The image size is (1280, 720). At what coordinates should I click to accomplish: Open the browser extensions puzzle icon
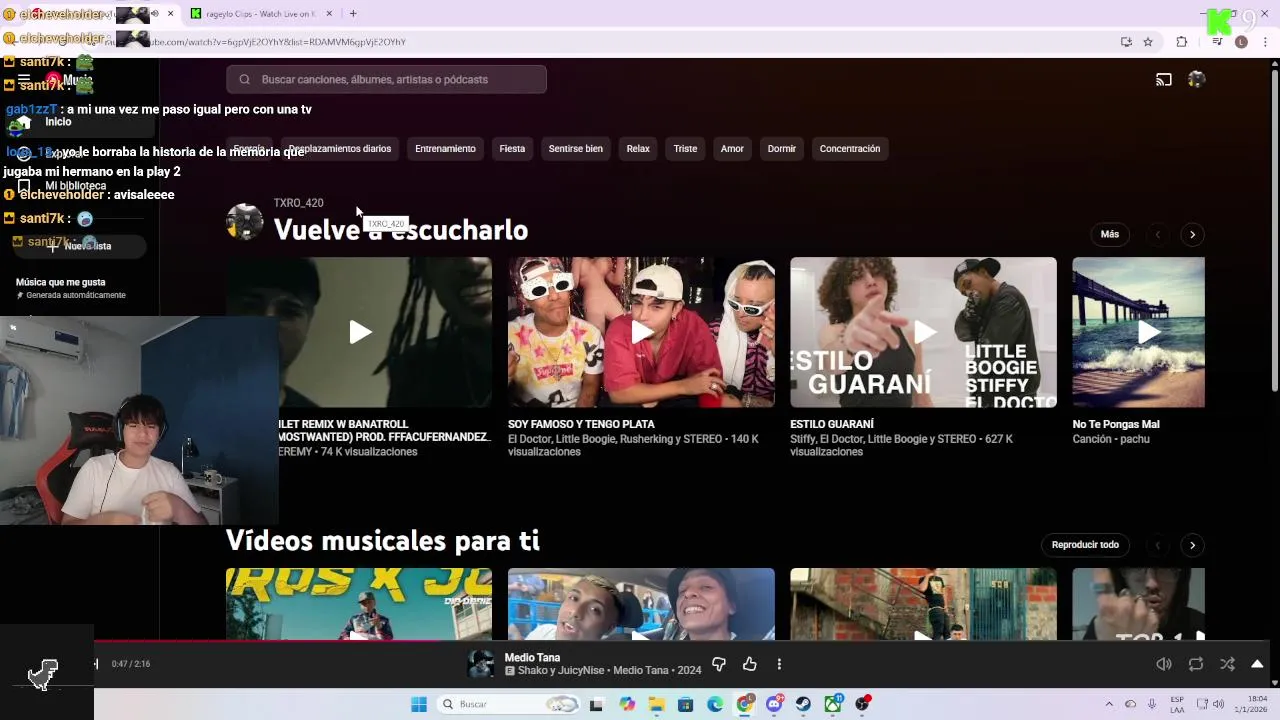pos(1182,42)
